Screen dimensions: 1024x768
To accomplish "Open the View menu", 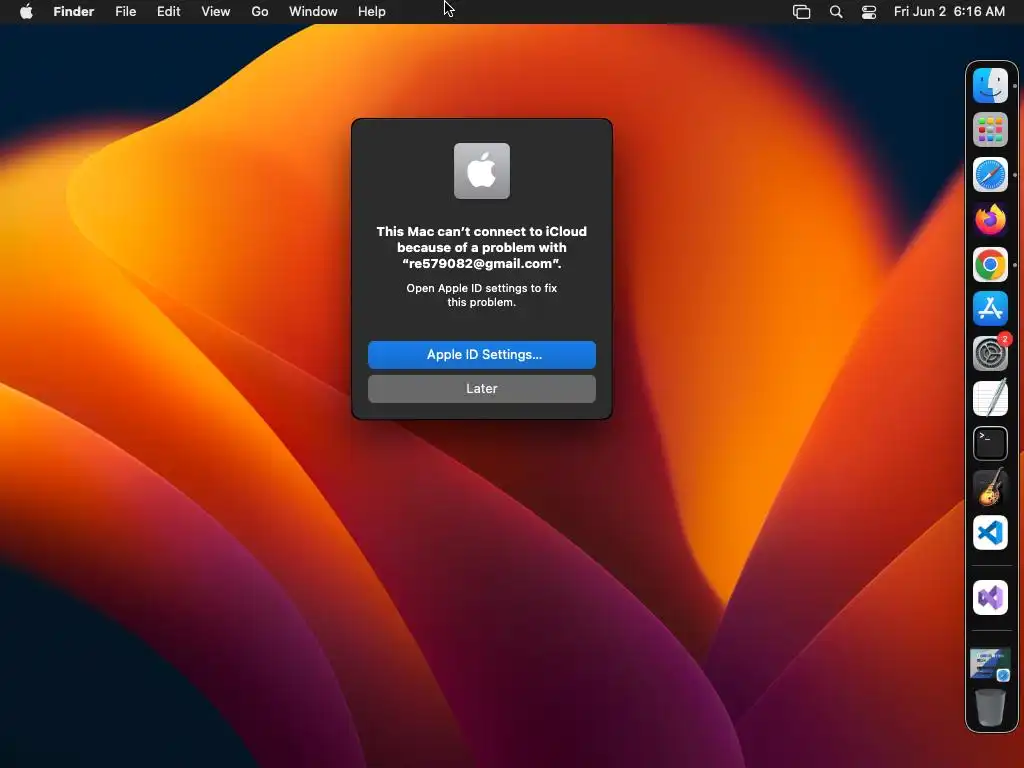I will [x=216, y=11].
